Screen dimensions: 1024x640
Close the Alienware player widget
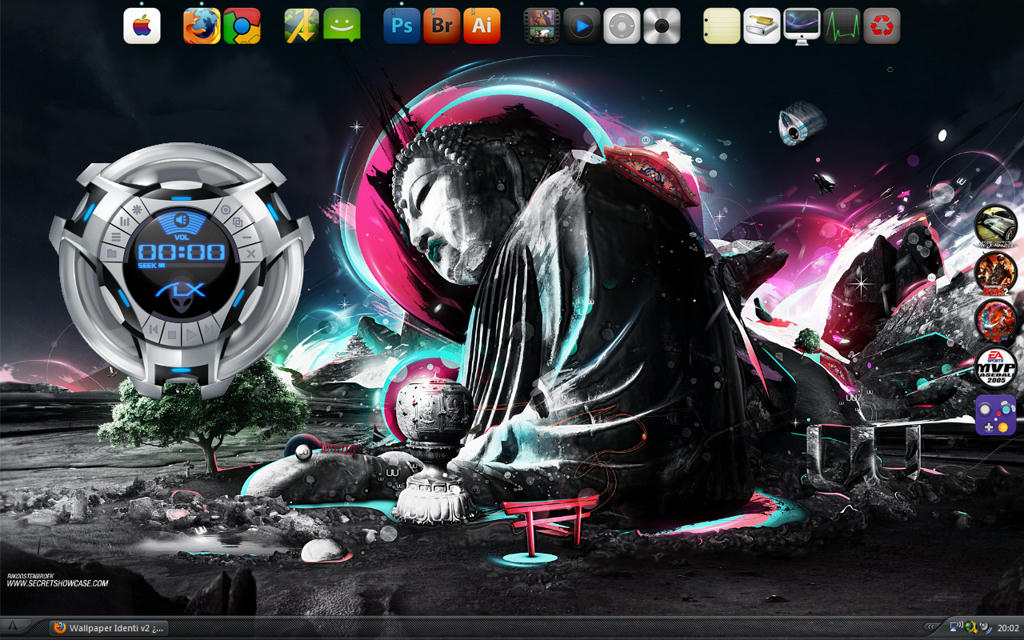[251, 253]
